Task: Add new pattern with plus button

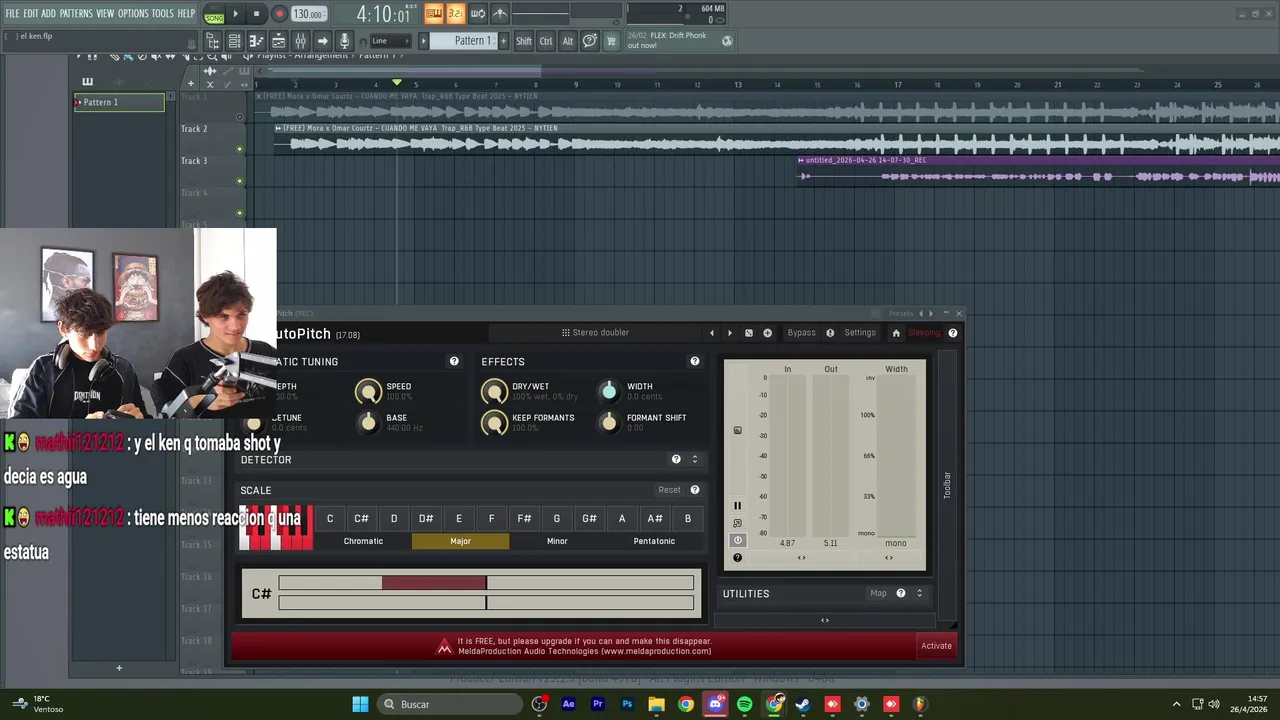Action: pyautogui.click(x=503, y=41)
